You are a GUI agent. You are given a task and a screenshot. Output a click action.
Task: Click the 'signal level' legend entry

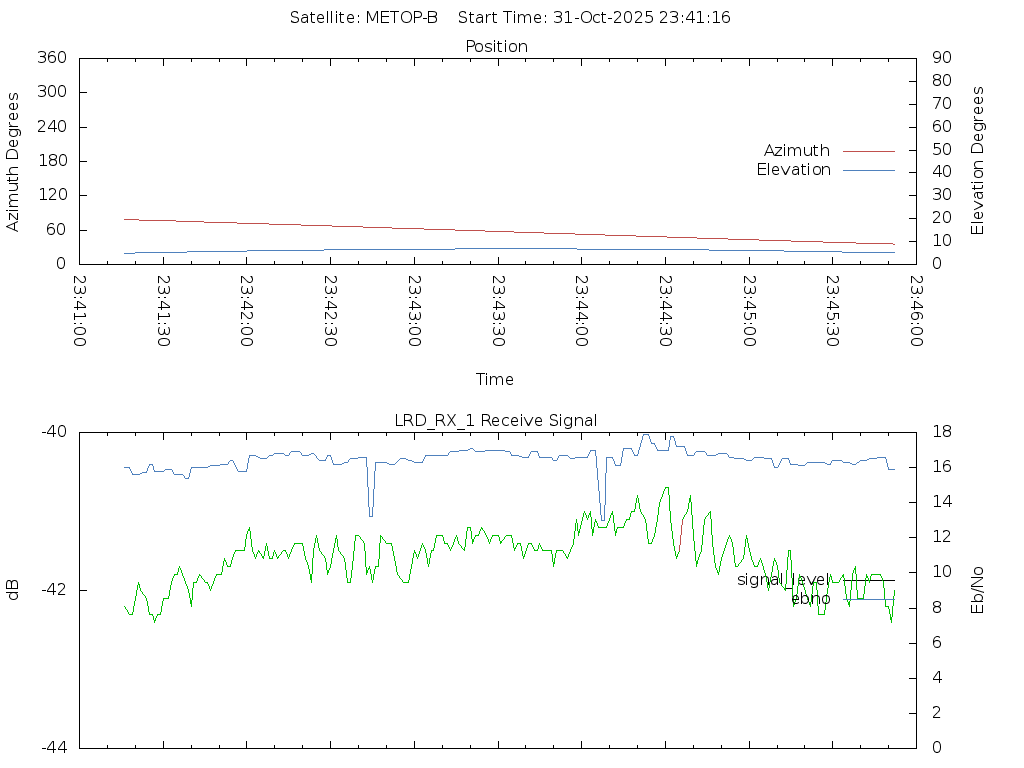[782, 580]
